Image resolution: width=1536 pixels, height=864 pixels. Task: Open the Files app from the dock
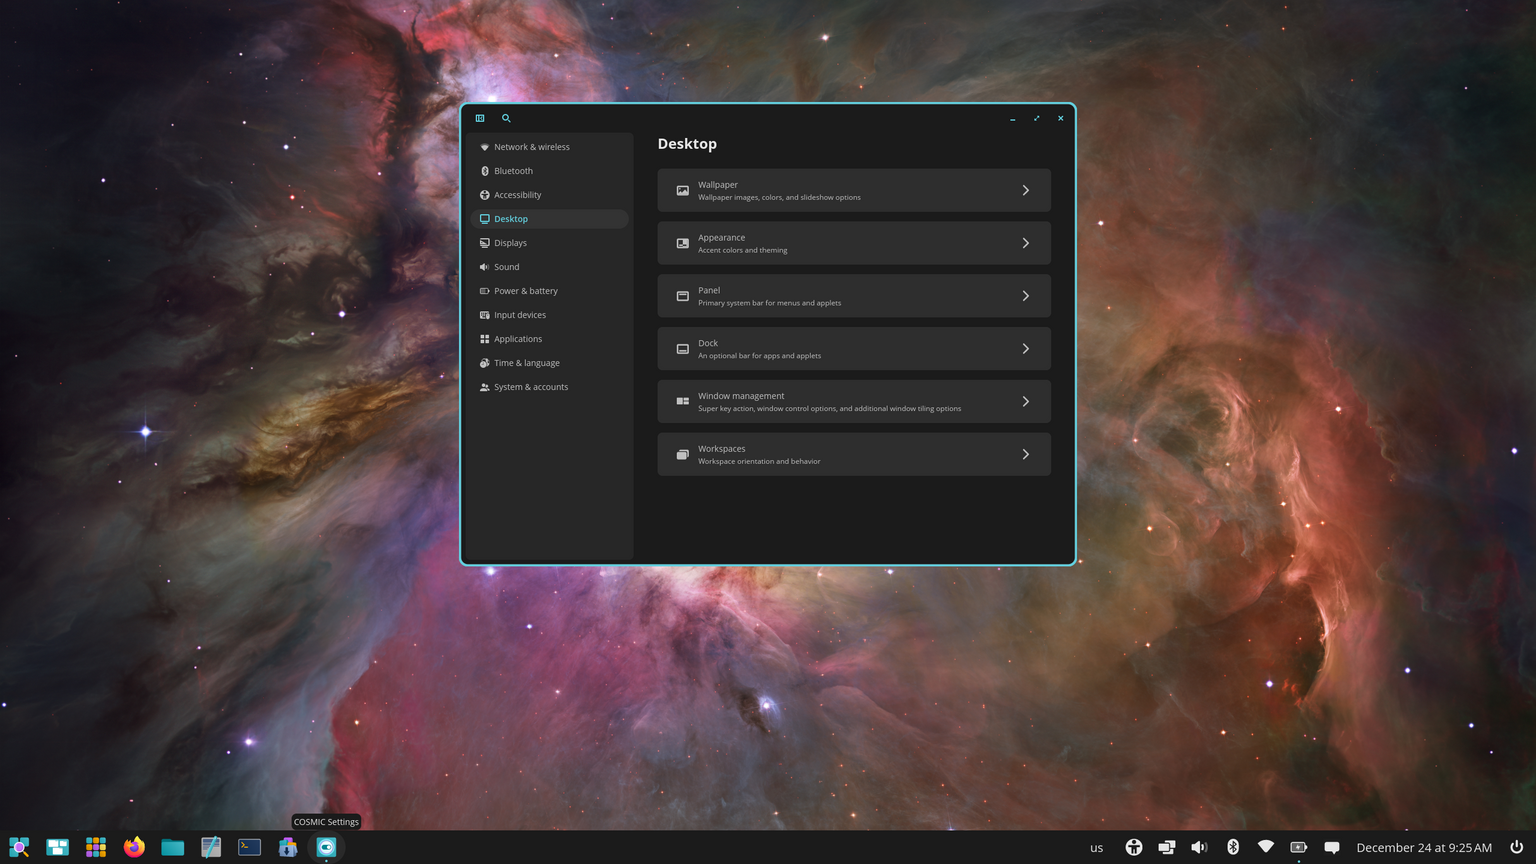[172, 847]
